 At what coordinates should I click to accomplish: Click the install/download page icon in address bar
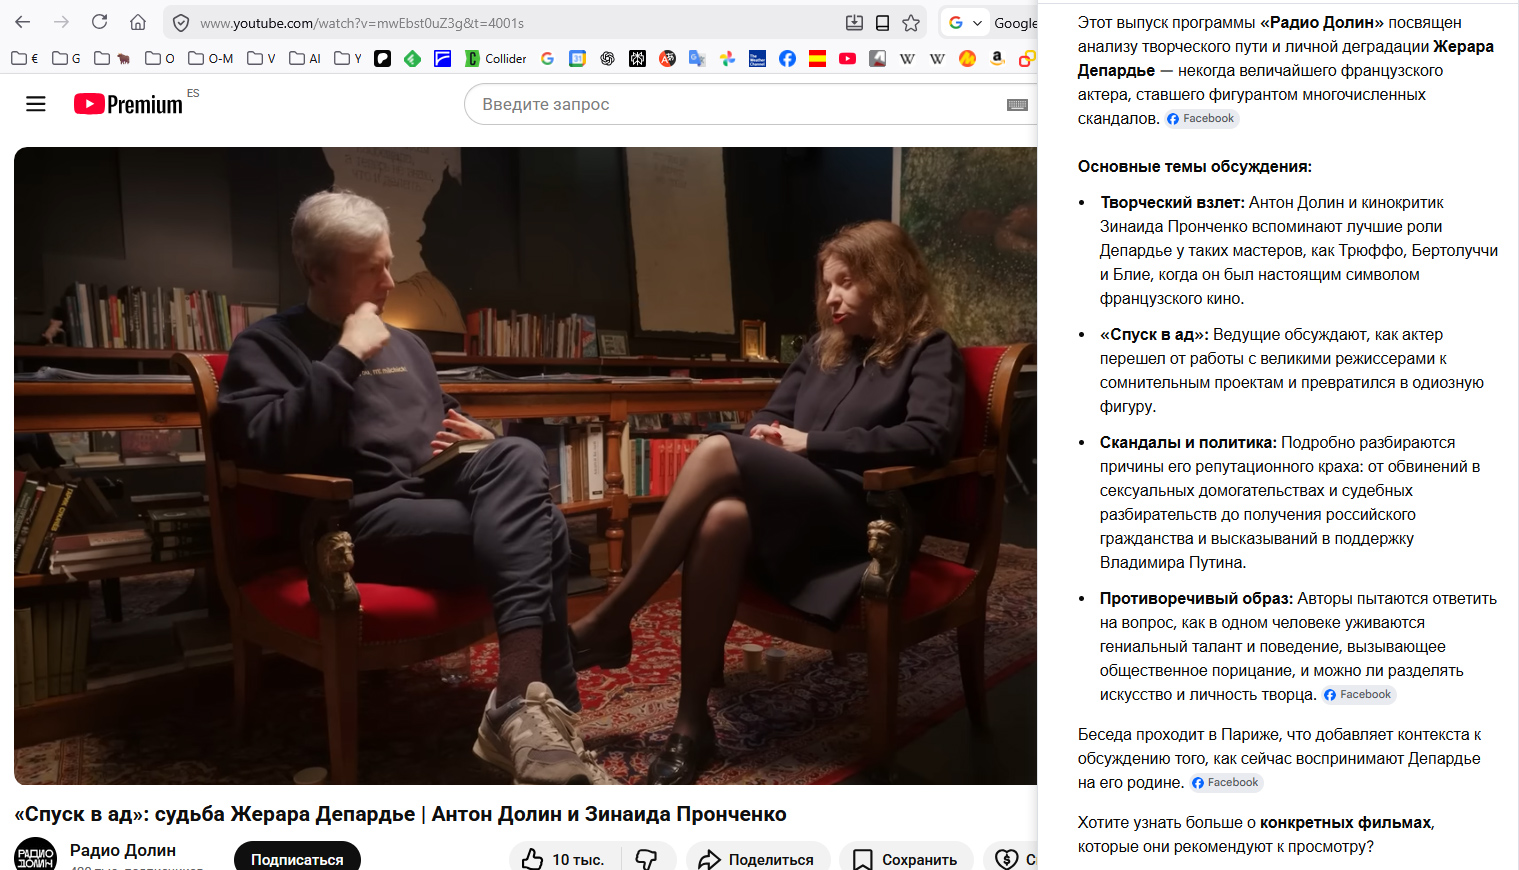854,23
